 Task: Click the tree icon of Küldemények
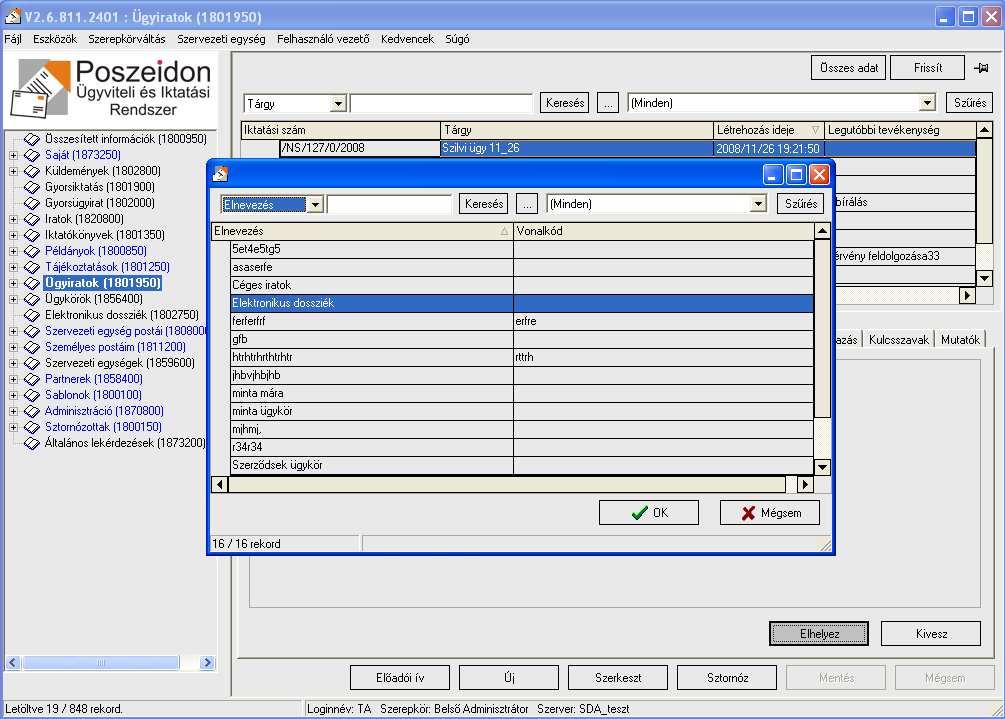32,171
